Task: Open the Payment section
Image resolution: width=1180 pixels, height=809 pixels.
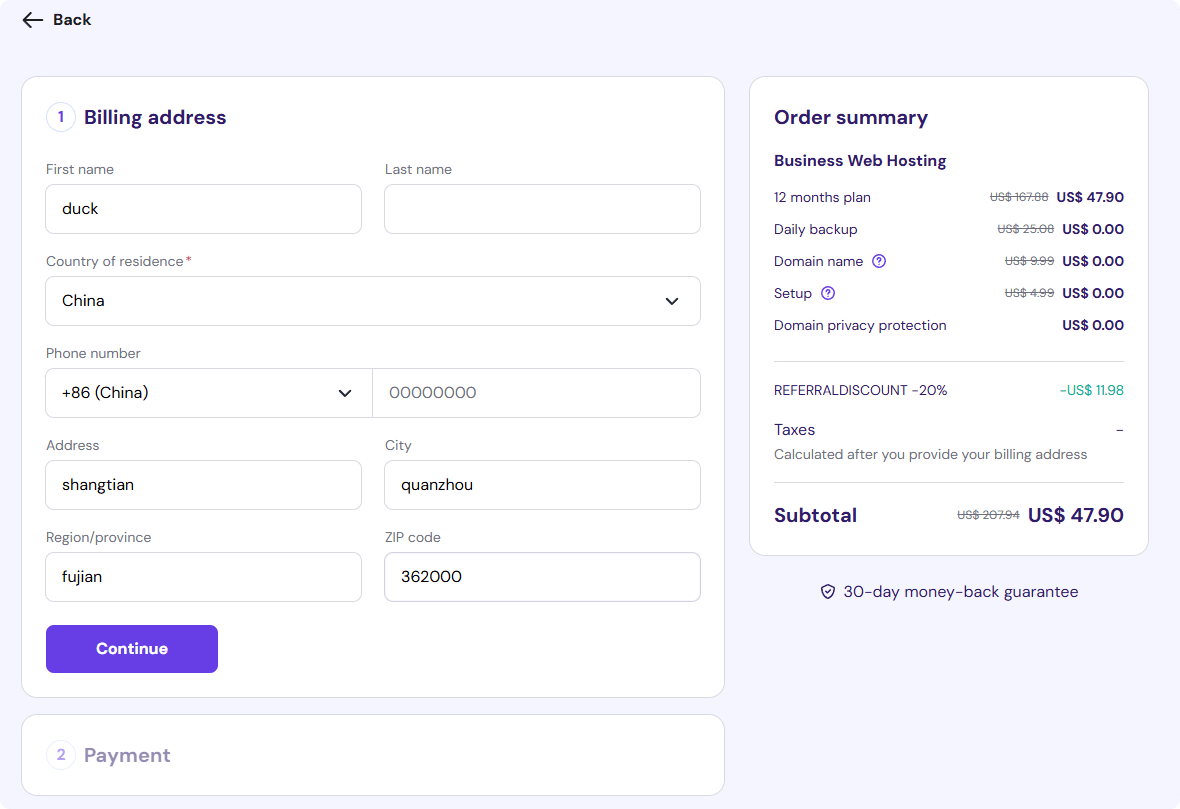Action: [127, 755]
